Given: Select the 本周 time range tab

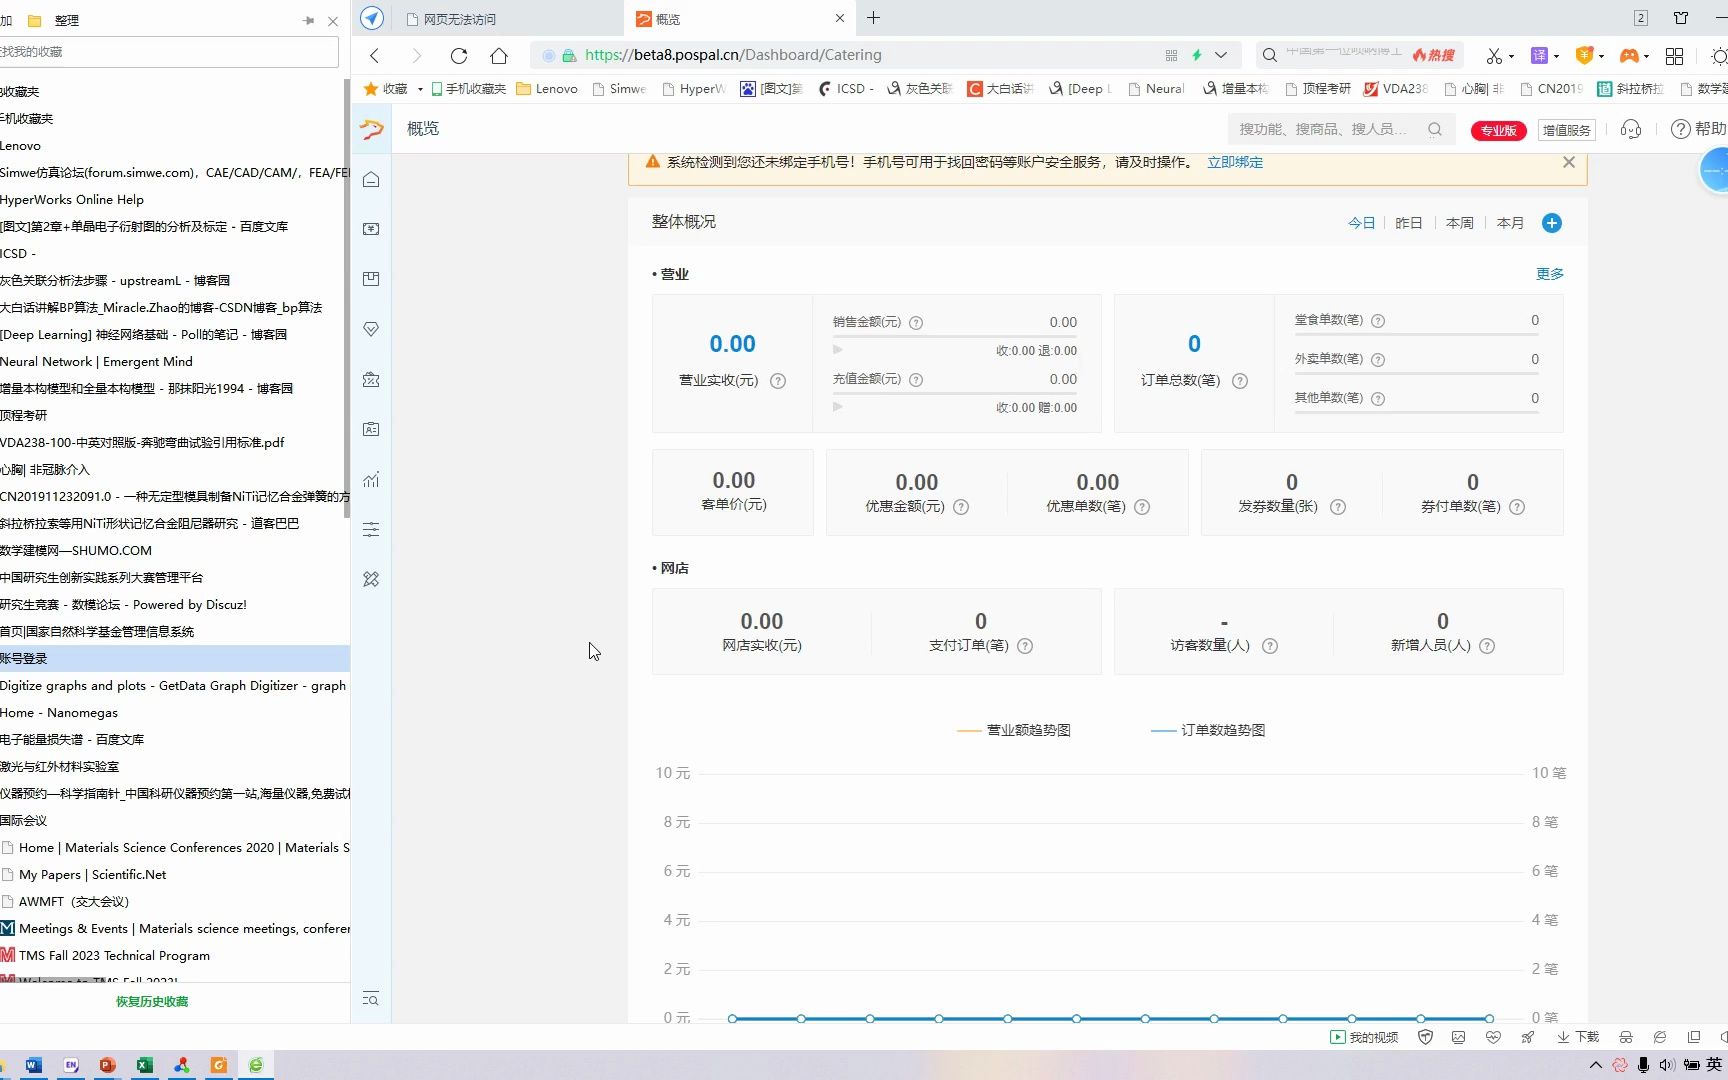Looking at the screenshot, I should (x=1460, y=223).
